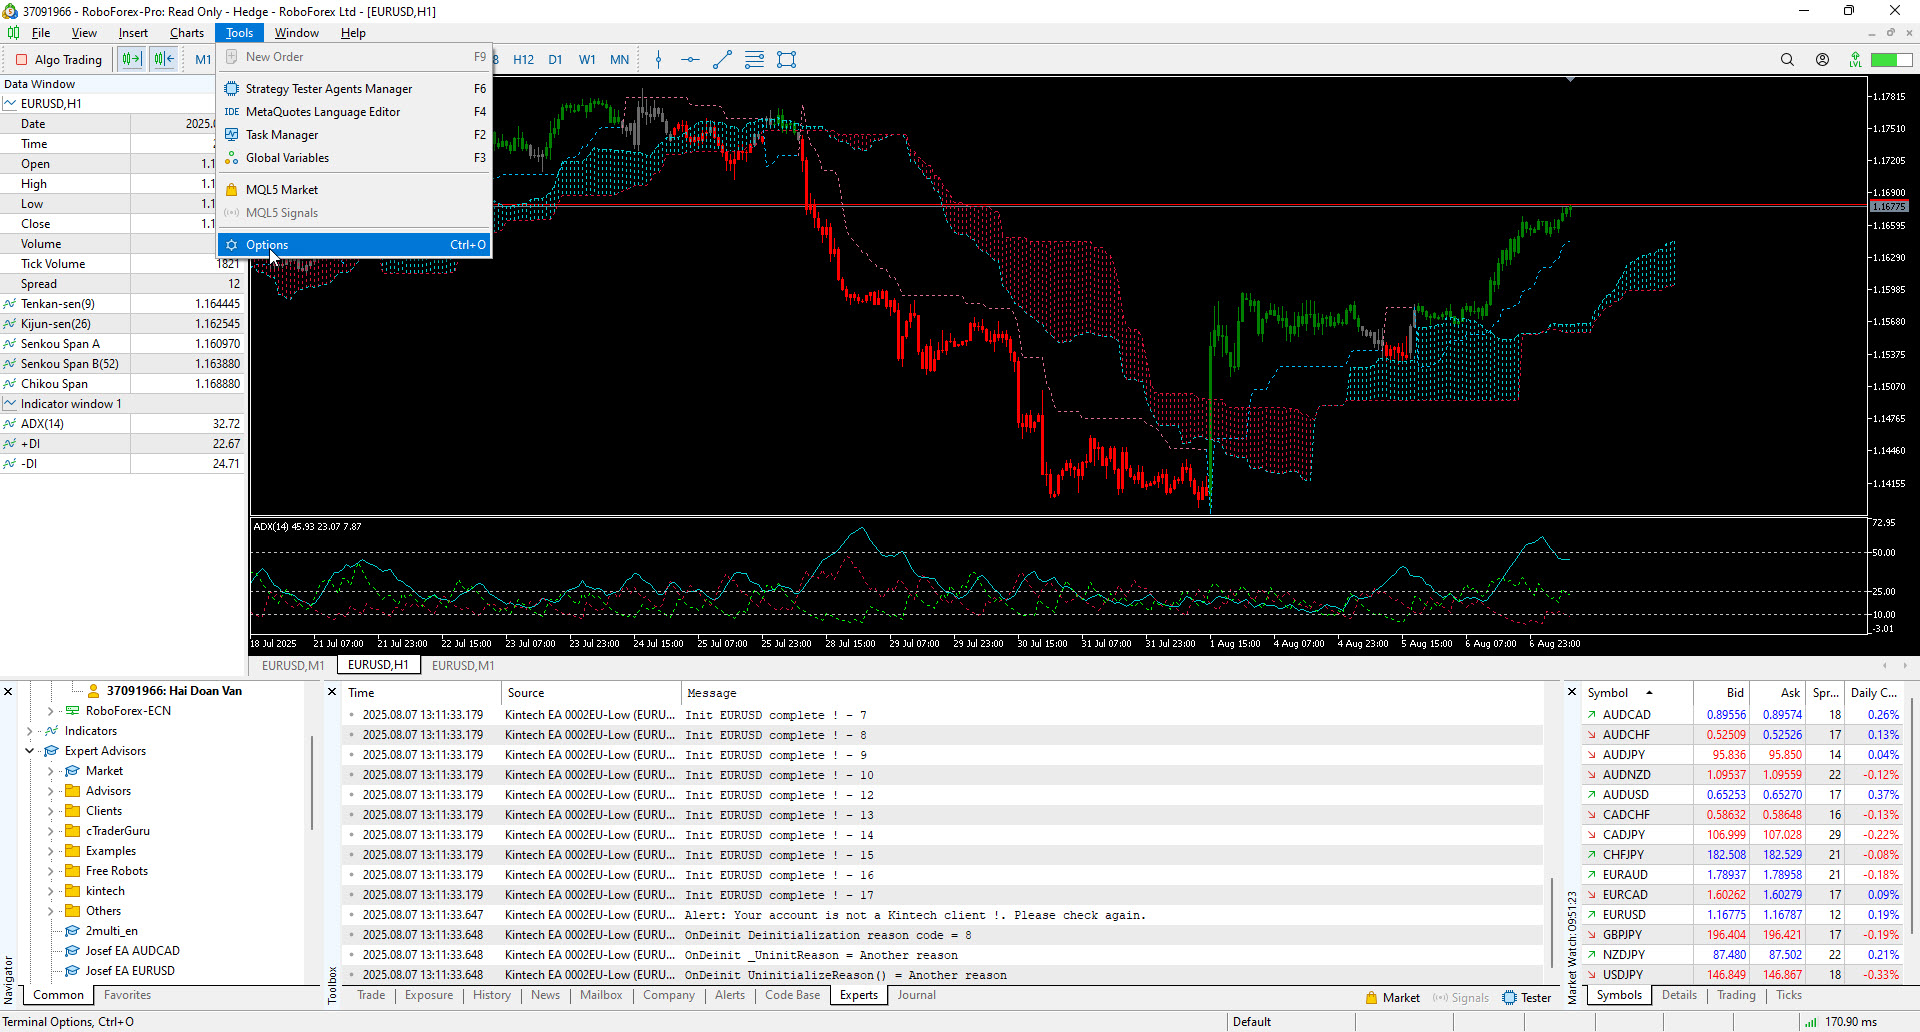The width and height of the screenshot is (1920, 1032).
Task: Toggle the Algo Trading button
Action: [59, 60]
